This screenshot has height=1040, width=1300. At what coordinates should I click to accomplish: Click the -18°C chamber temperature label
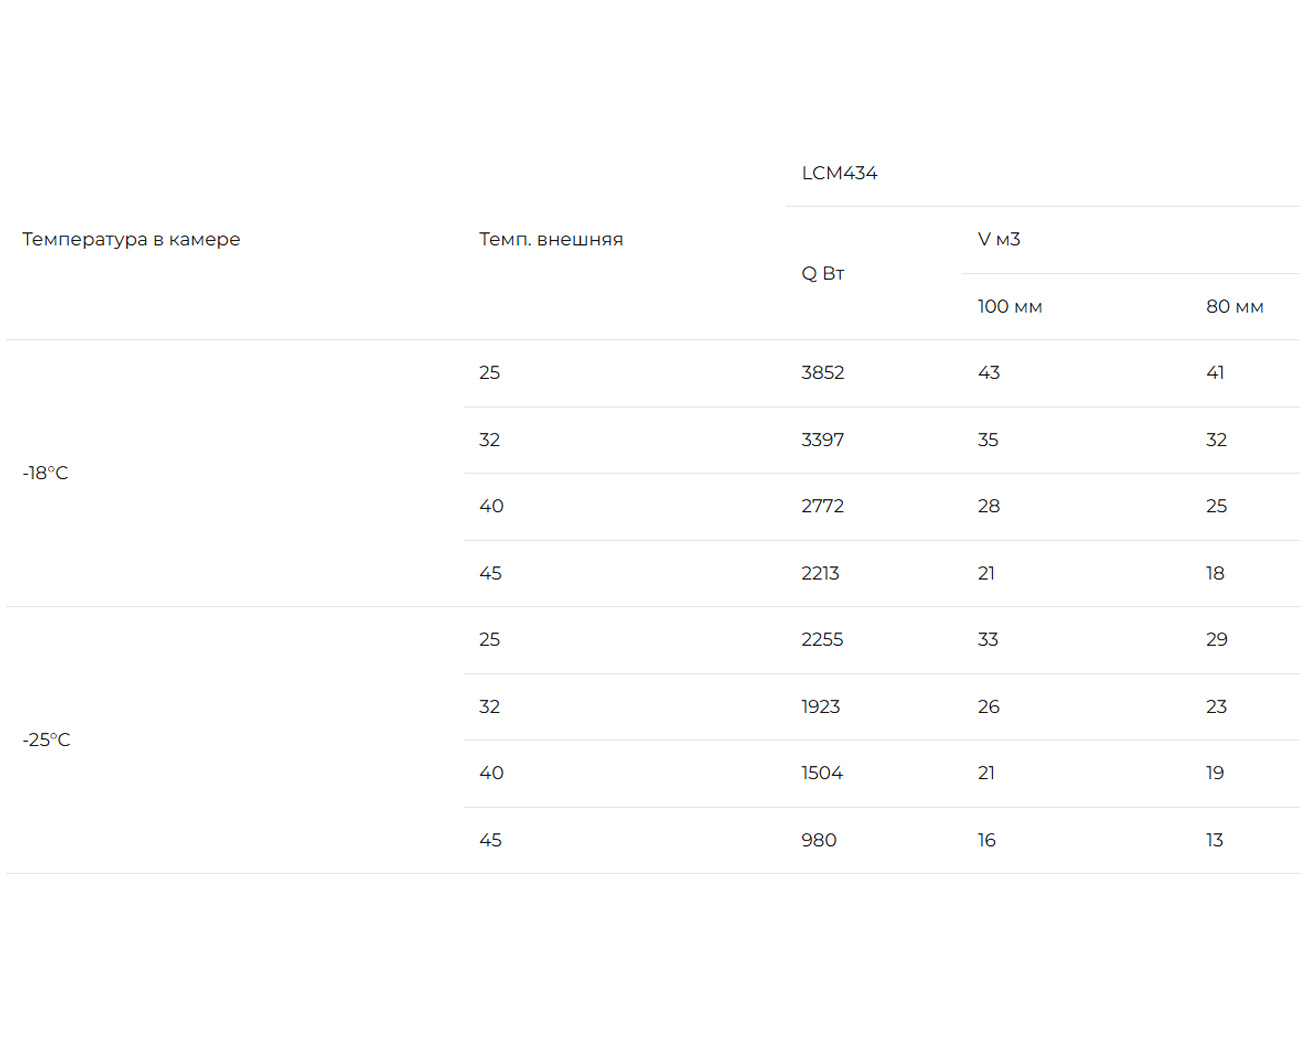point(46,473)
